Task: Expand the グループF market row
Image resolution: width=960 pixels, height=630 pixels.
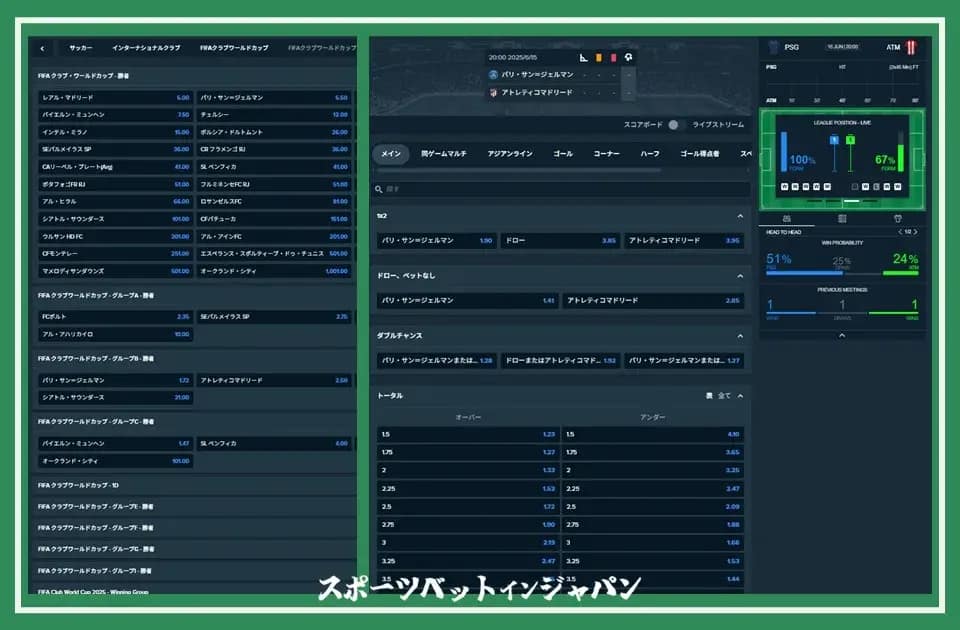Action: (194, 528)
